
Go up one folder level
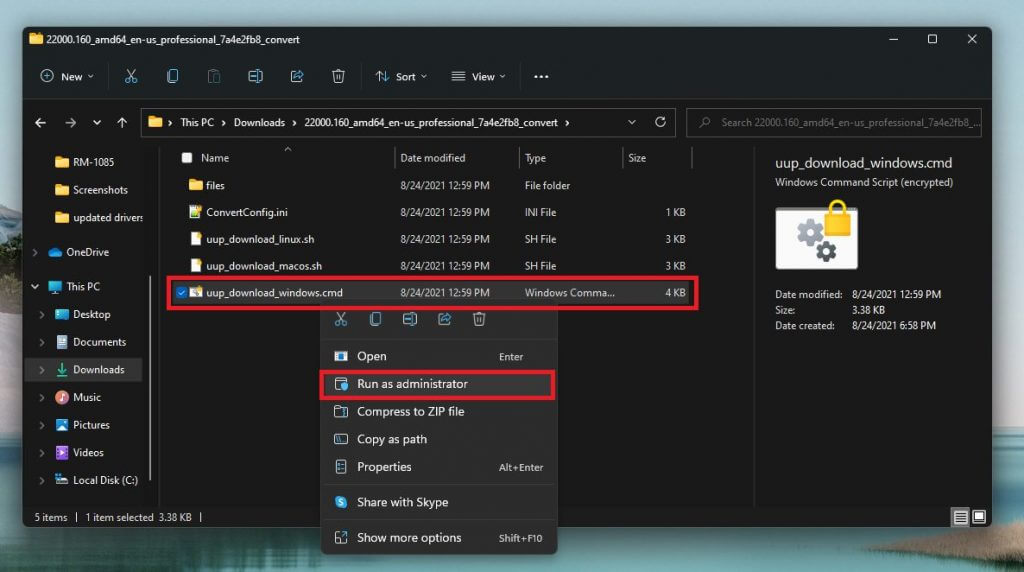pyautogui.click(x=122, y=122)
